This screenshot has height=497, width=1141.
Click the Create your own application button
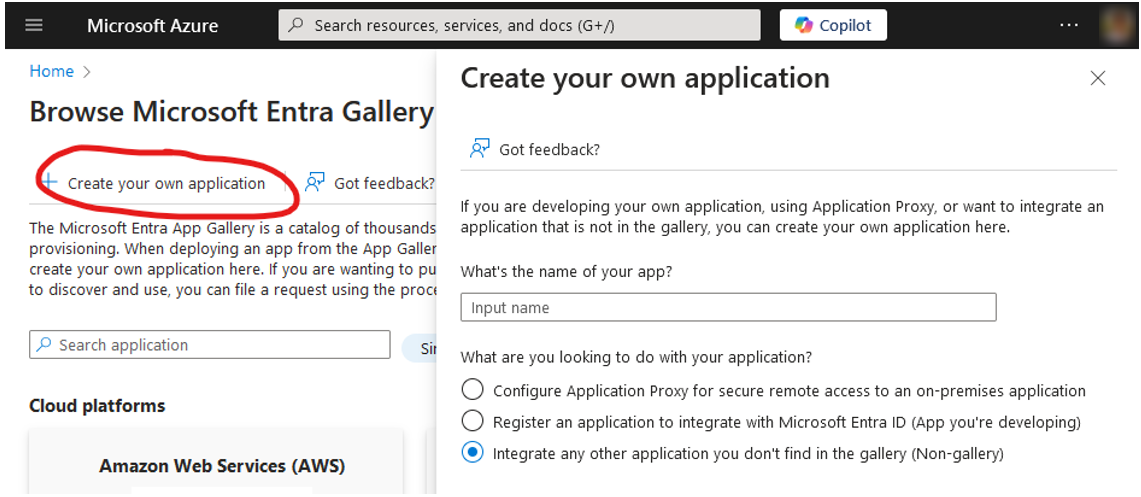pyautogui.click(x=154, y=183)
